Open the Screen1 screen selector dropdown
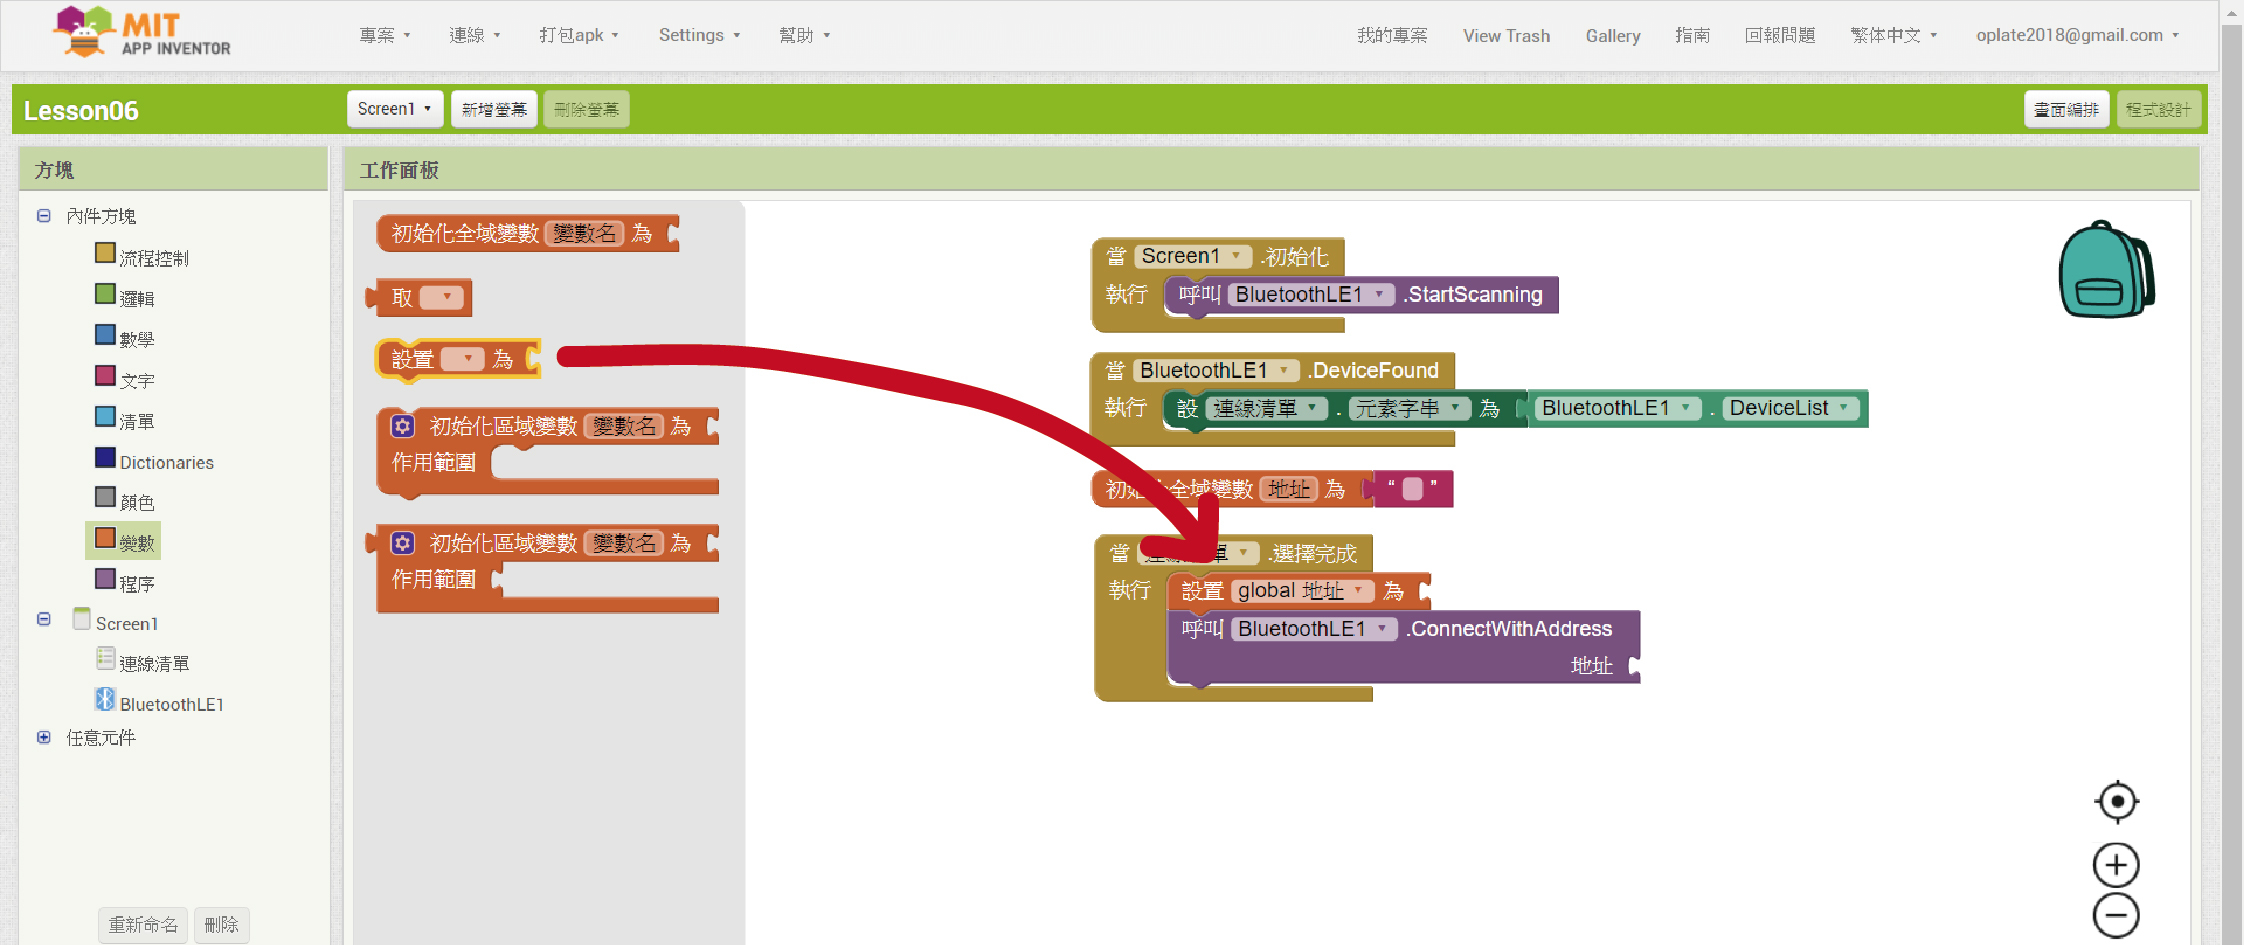Viewport: 2244px width, 945px height. [x=394, y=109]
